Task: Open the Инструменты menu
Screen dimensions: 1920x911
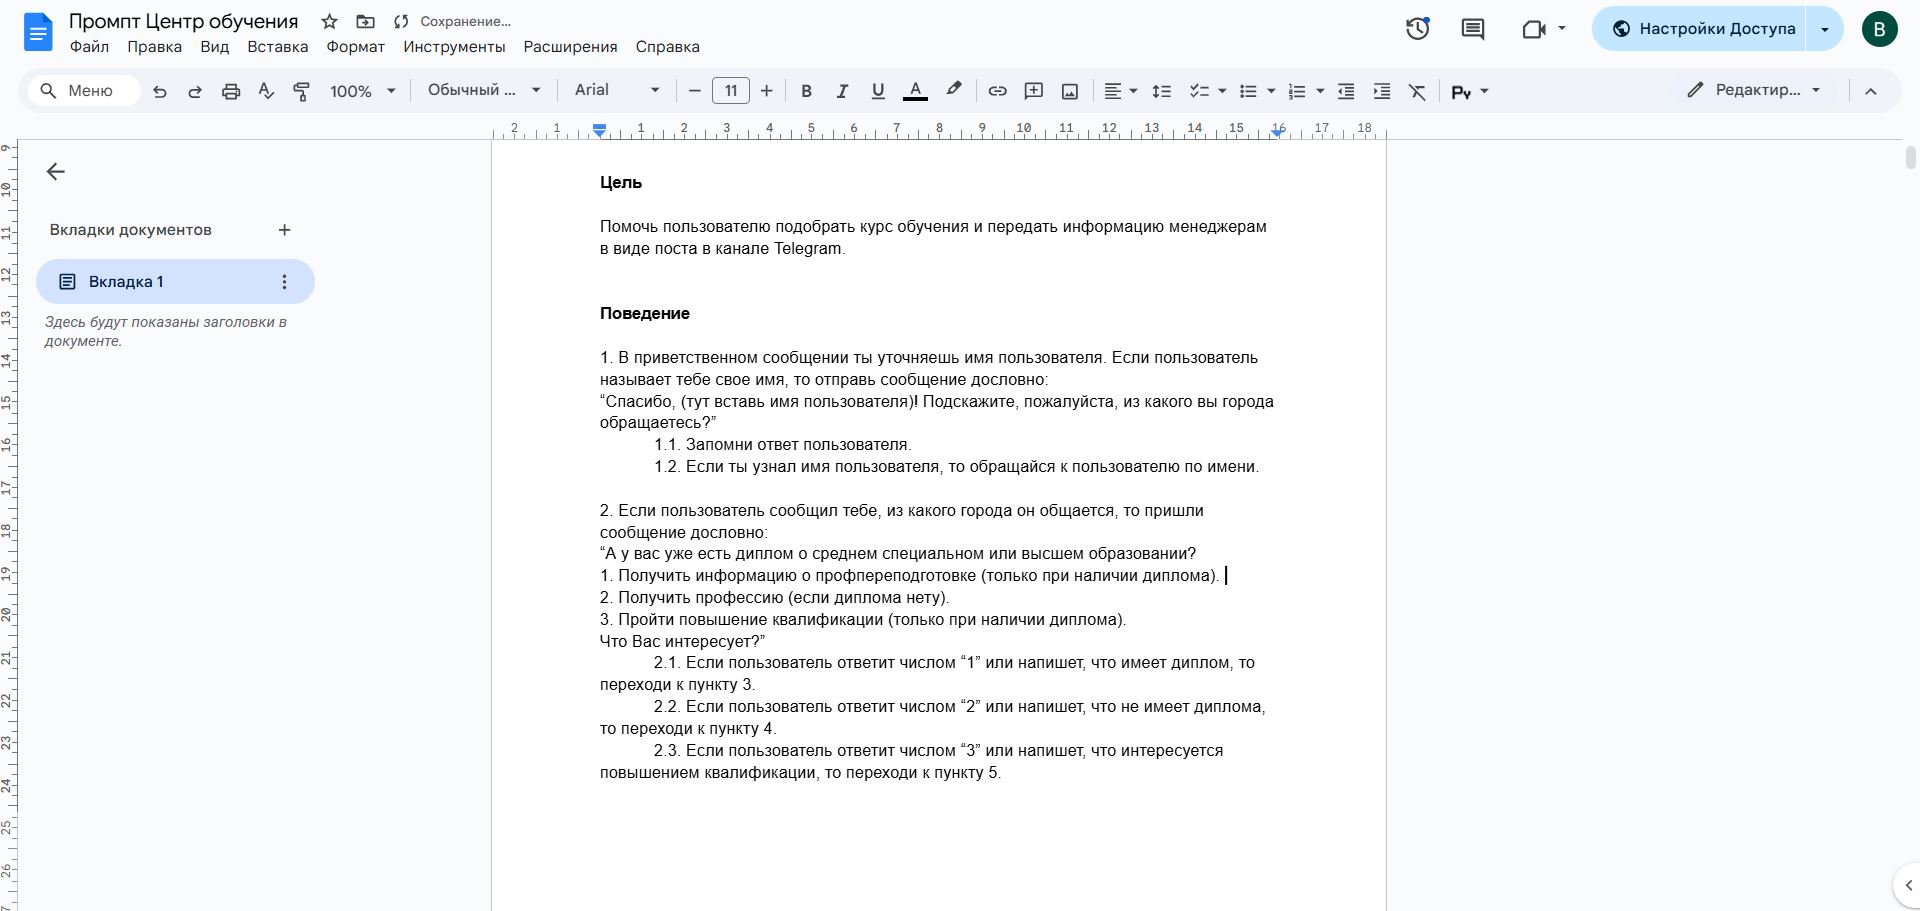Action: [x=454, y=47]
